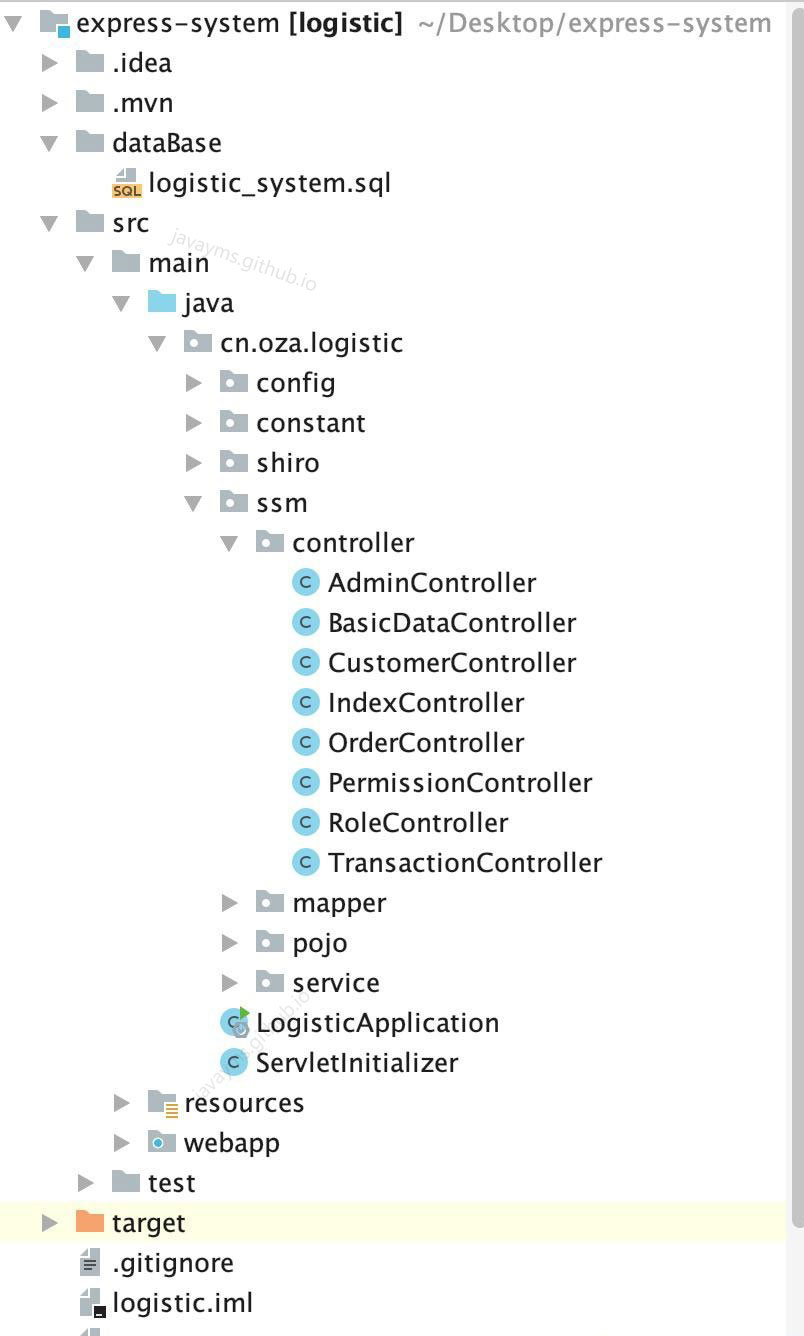Click the webapp web-folder icon
This screenshot has width=804, height=1336.
(x=160, y=1142)
